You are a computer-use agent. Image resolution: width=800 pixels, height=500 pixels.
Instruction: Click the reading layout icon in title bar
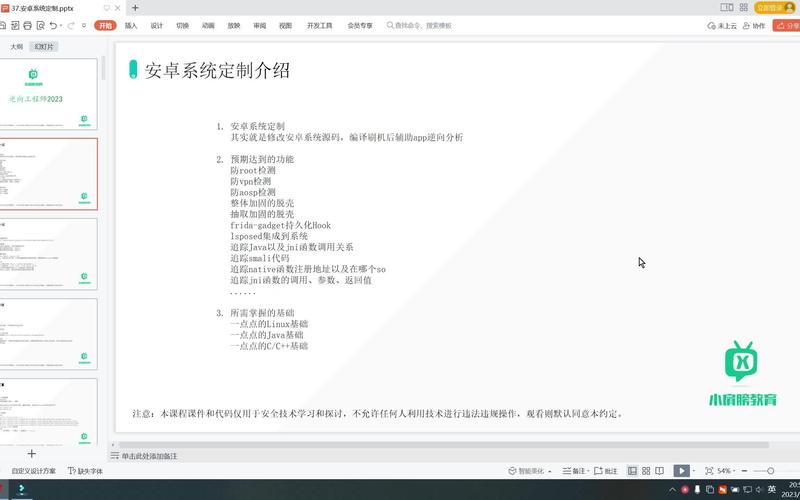coord(727,8)
